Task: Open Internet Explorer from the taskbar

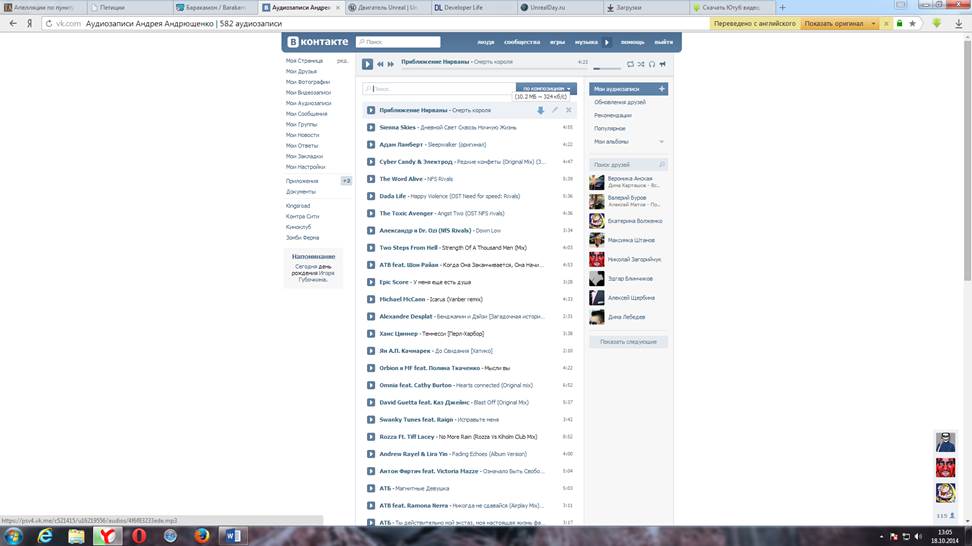Action: [45, 536]
